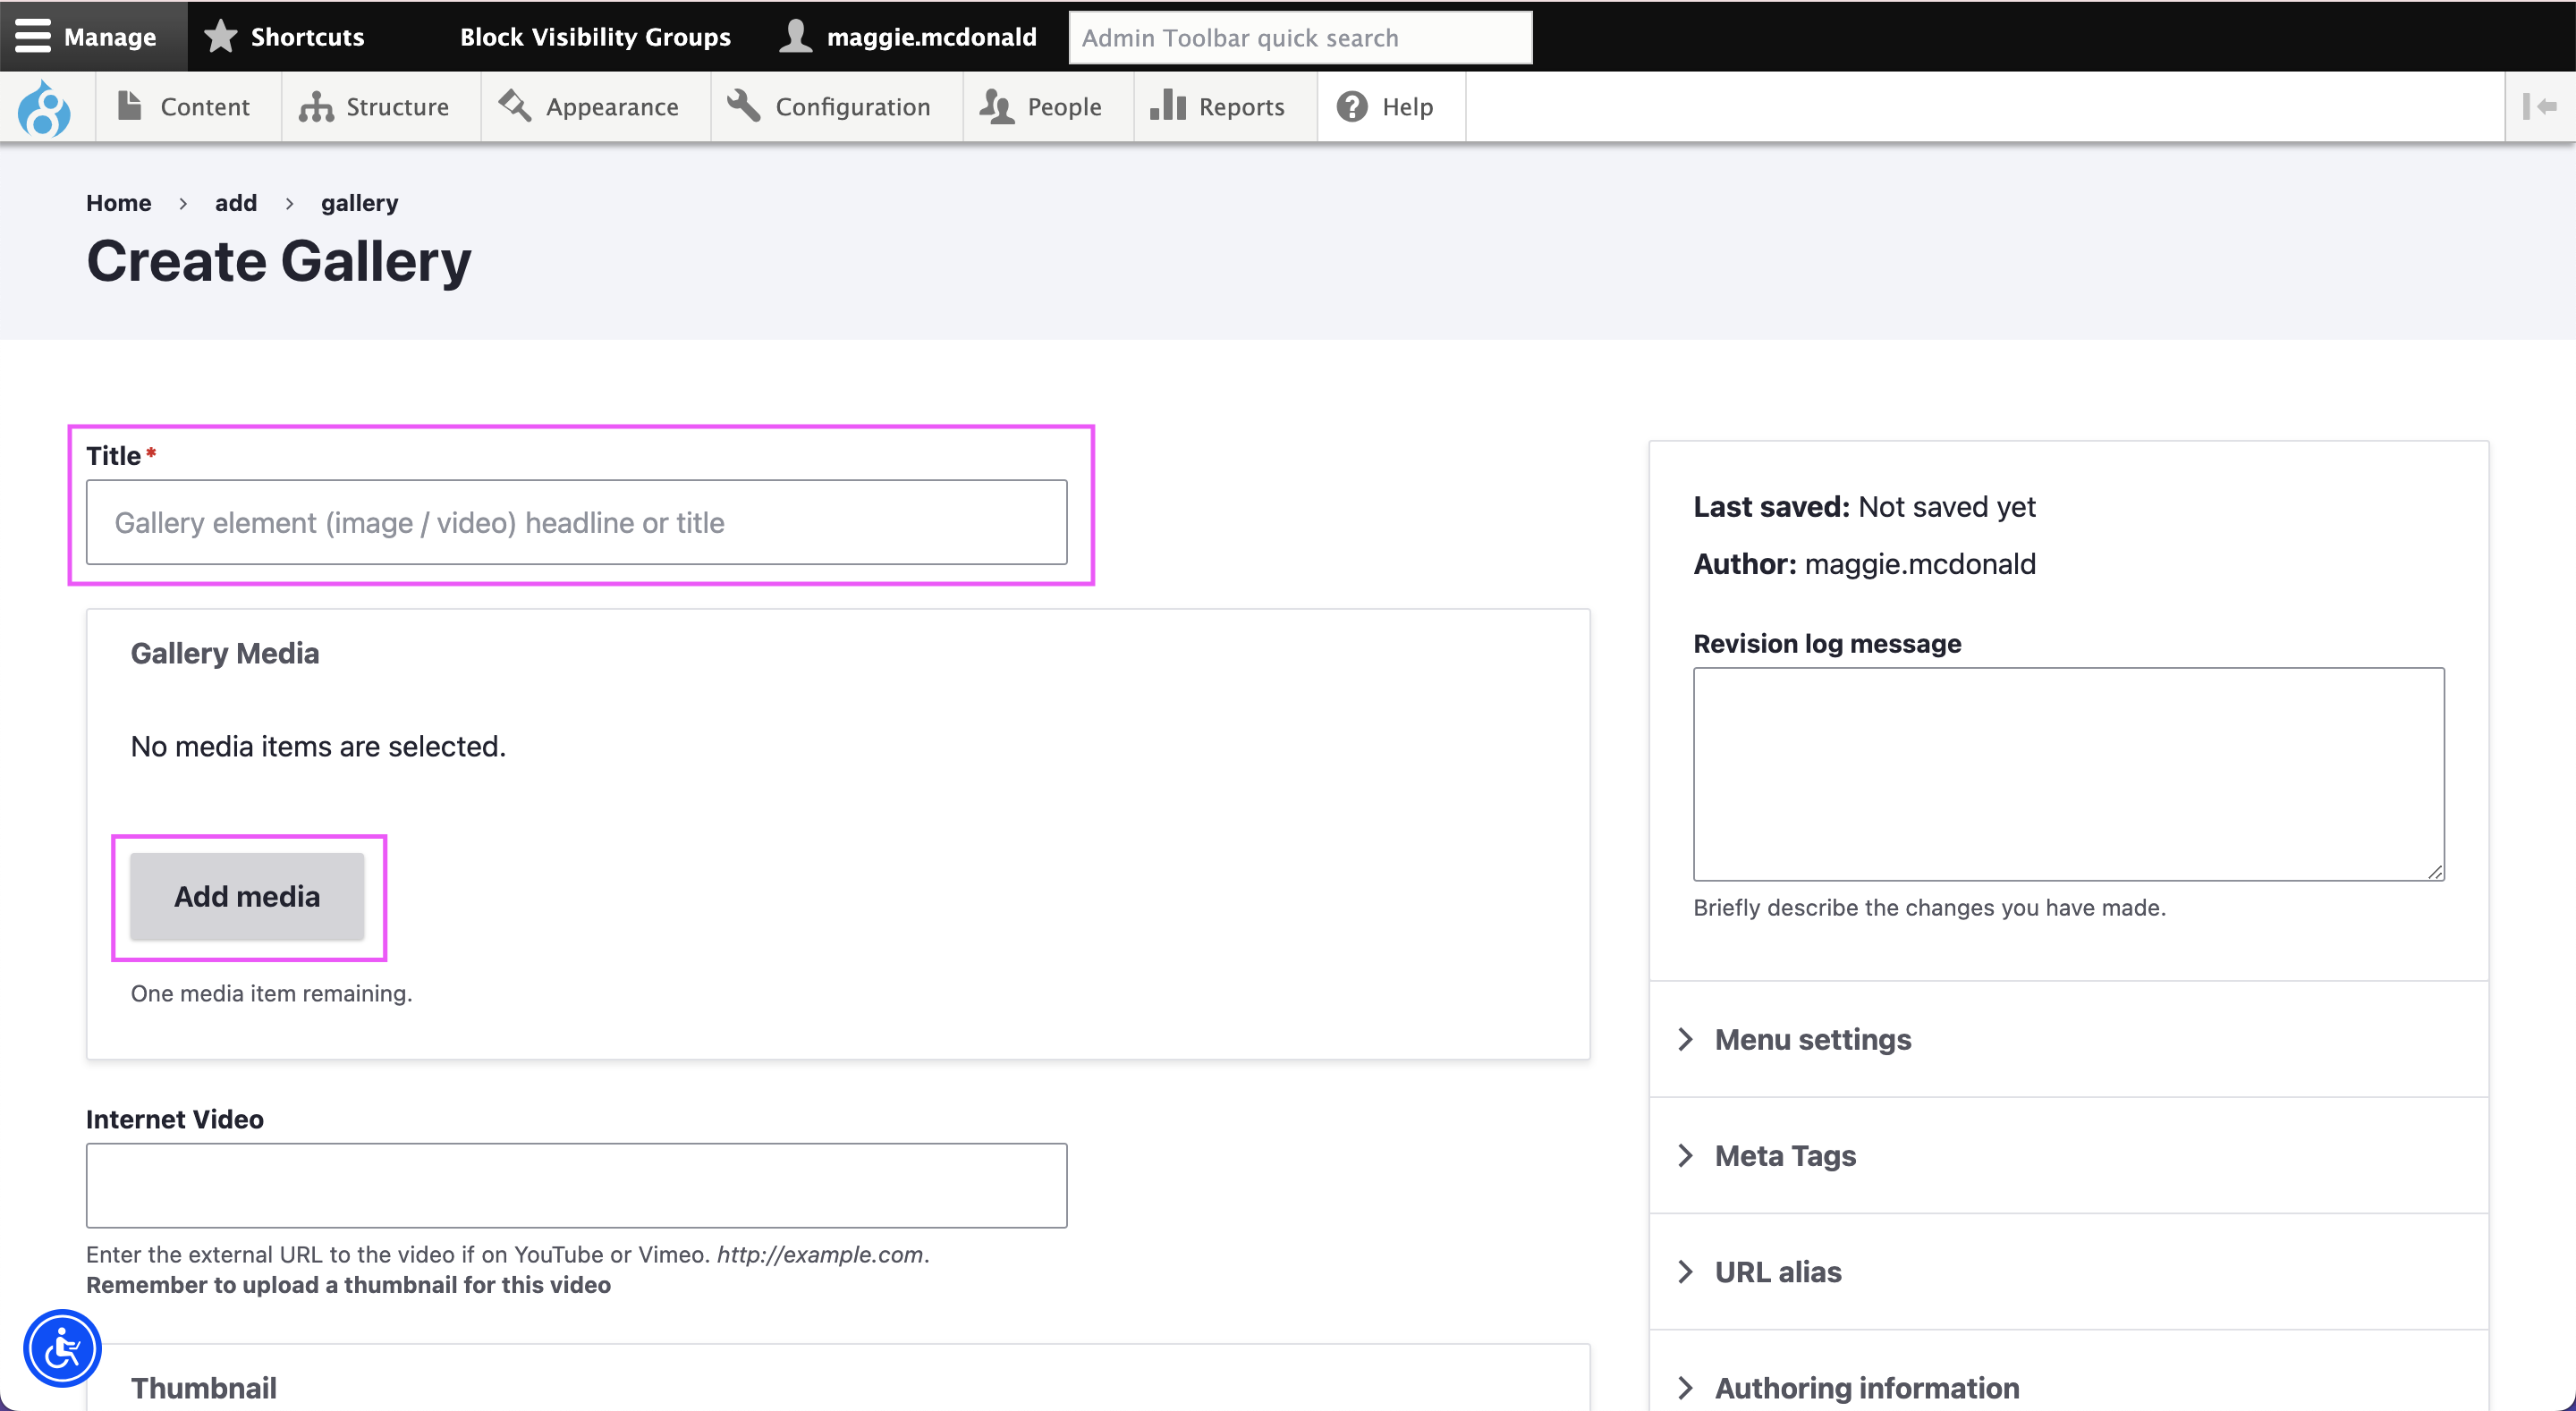Click the Revision log message textarea
2576x1411 pixels.
2067,773
